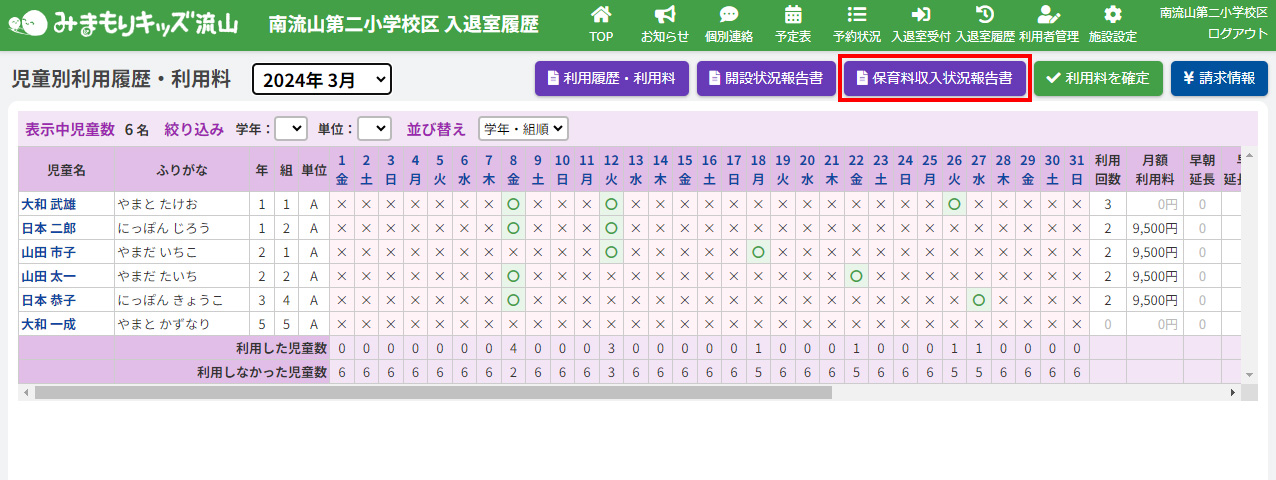
Task: Open 施設設定 gear icon
Action: click(x=1112, y=16)
